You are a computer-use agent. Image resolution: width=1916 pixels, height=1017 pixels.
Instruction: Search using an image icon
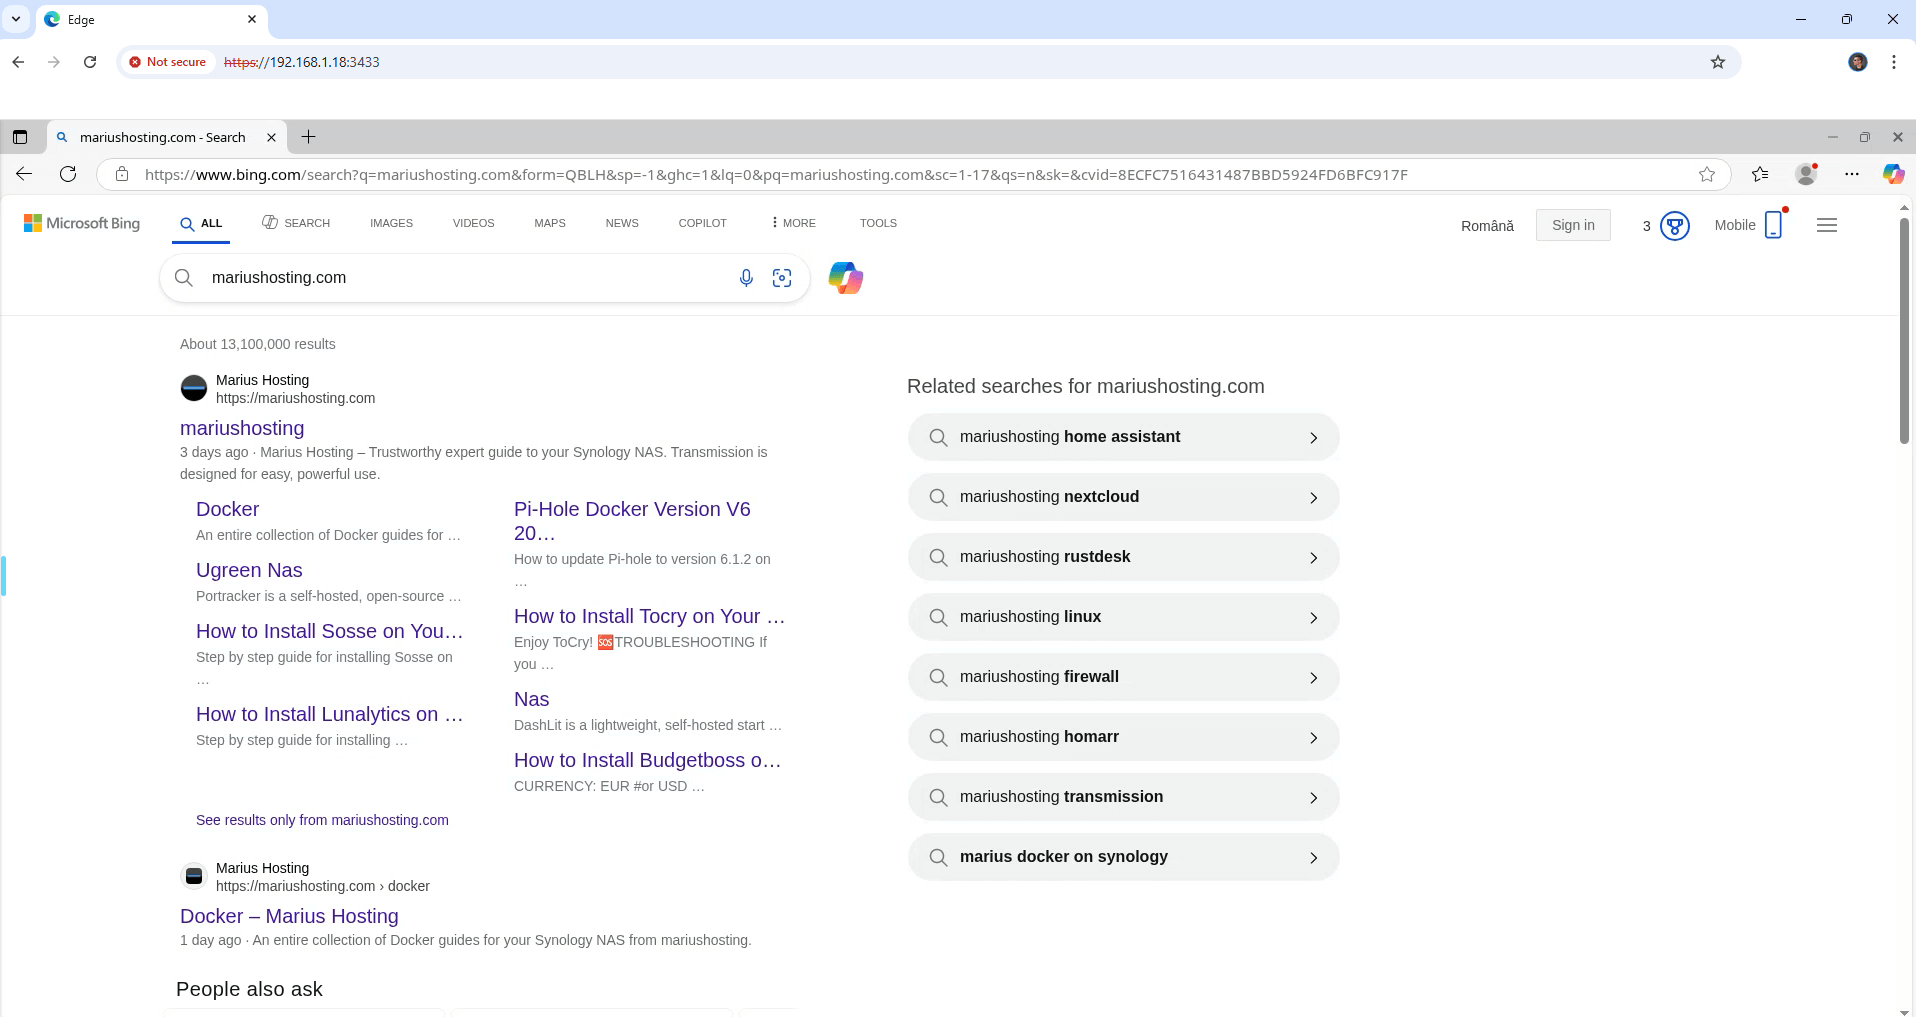pos(782,278)
